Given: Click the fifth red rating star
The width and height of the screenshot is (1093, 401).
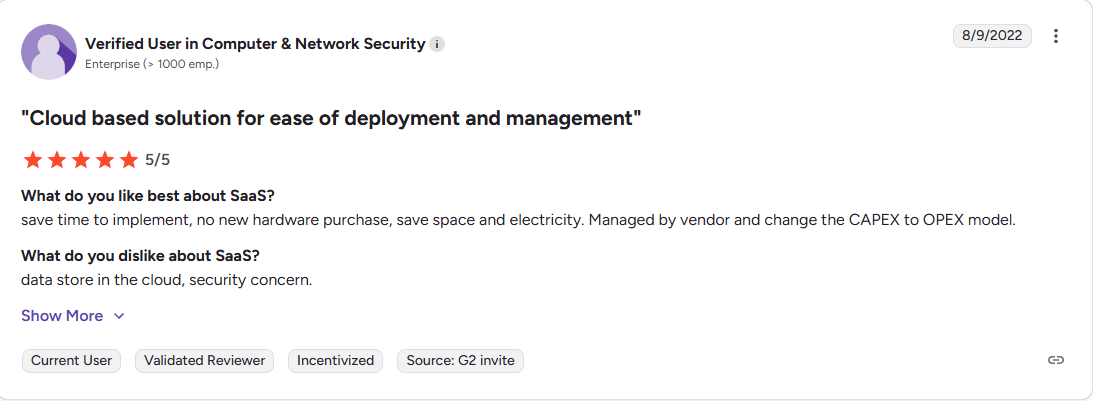Looking at the screenshot, I should tap(129, 160).
